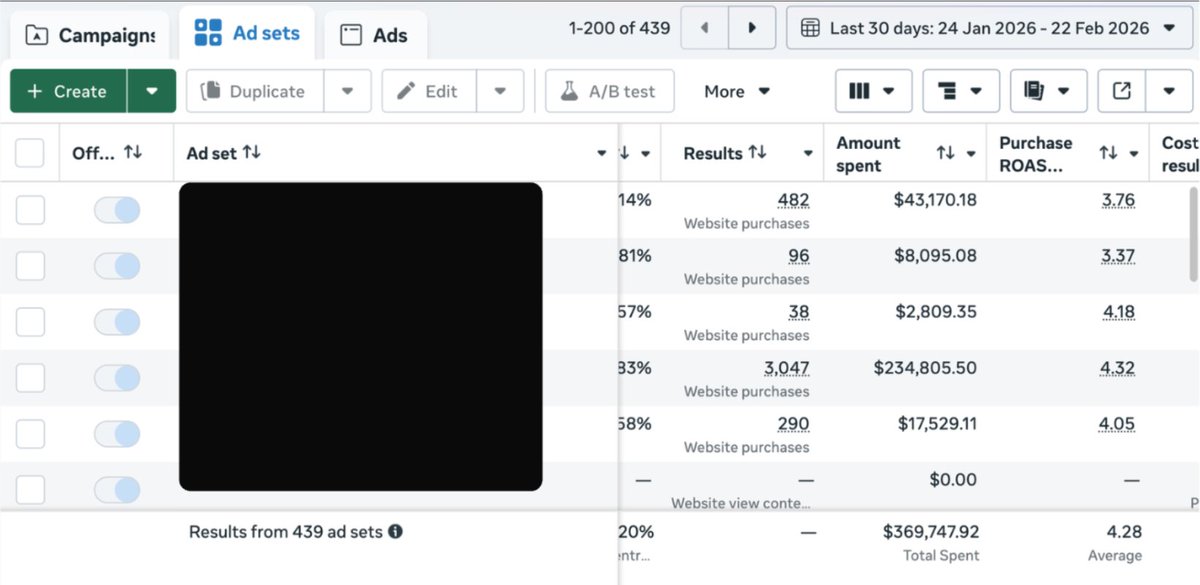The width and height of the screenshot is (1200, 585).
Task: Click the 482 website purchases result
Action: click(794, 200)
